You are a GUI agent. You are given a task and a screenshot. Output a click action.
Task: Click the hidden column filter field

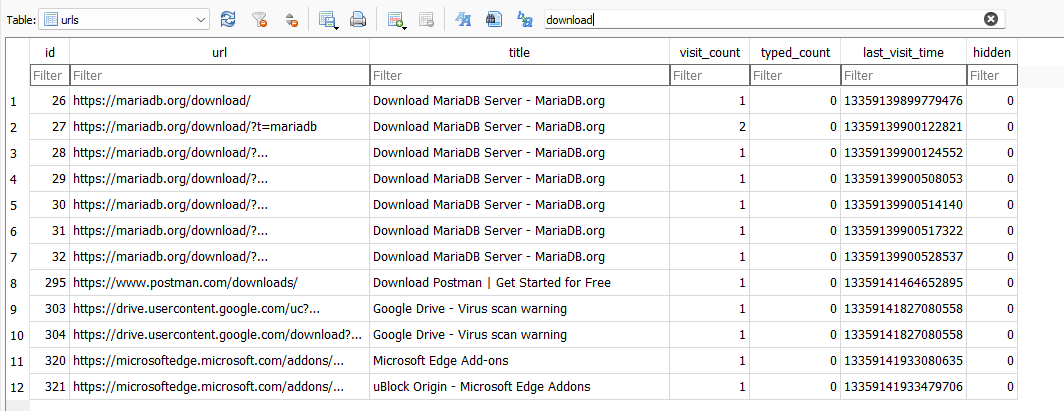pos(992,75)
